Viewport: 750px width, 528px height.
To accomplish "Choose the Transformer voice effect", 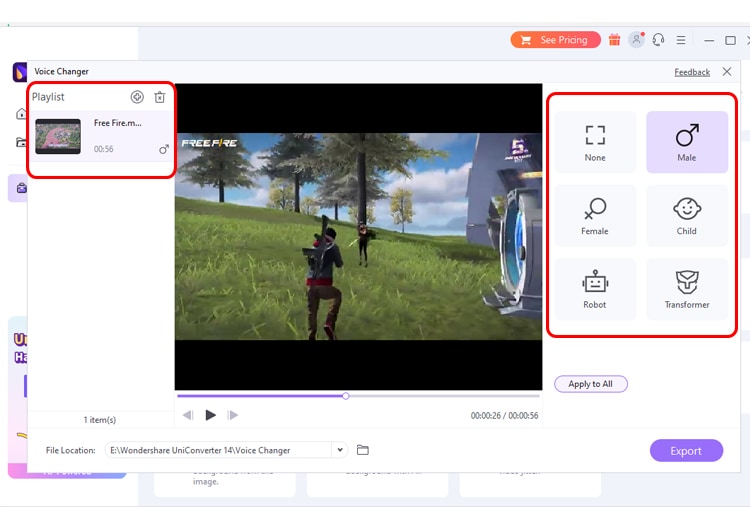I will (687, 289).
